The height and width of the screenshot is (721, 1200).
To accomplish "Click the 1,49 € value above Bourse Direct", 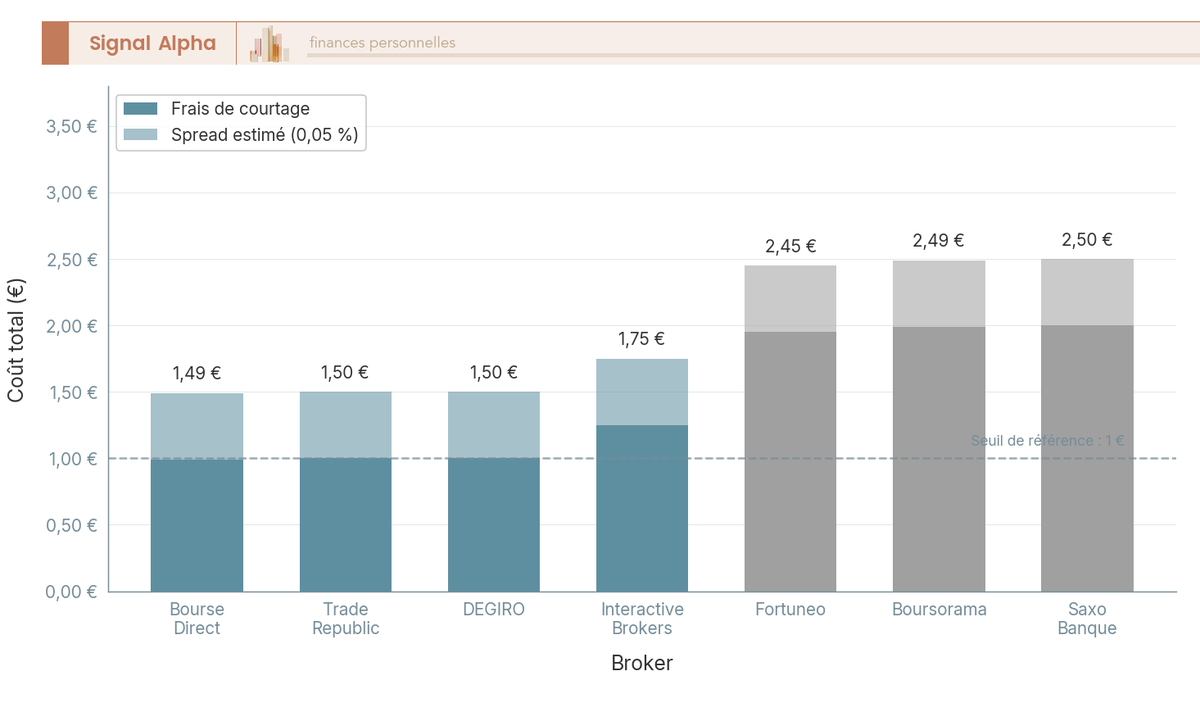I will [x=197, y=373].
